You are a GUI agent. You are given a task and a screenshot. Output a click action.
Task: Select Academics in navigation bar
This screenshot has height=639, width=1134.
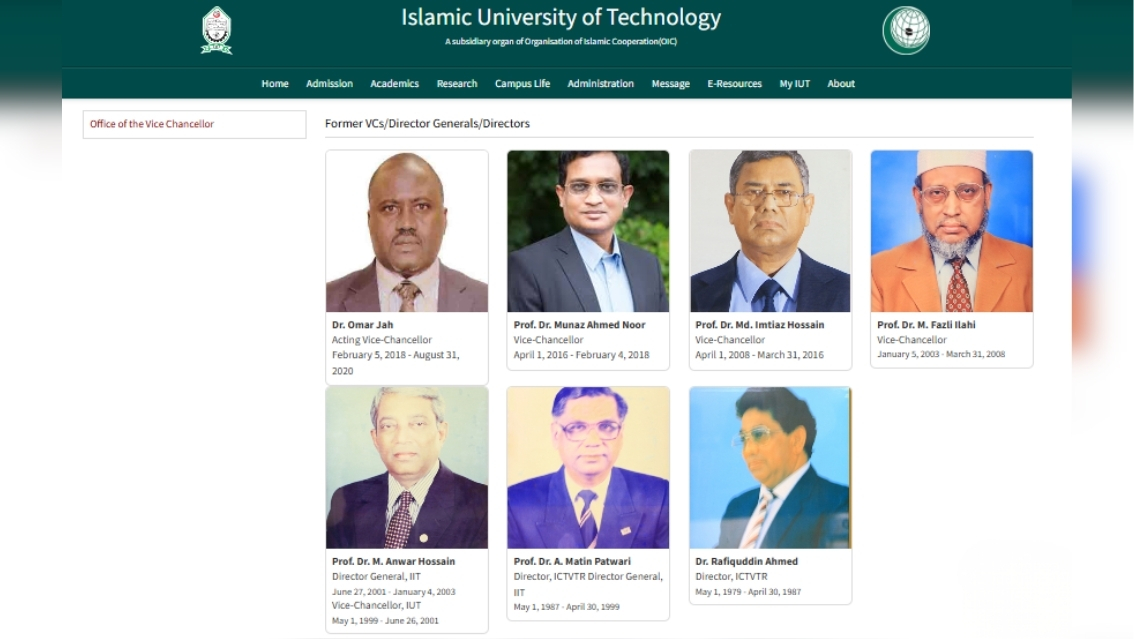(x=394, y=84)
